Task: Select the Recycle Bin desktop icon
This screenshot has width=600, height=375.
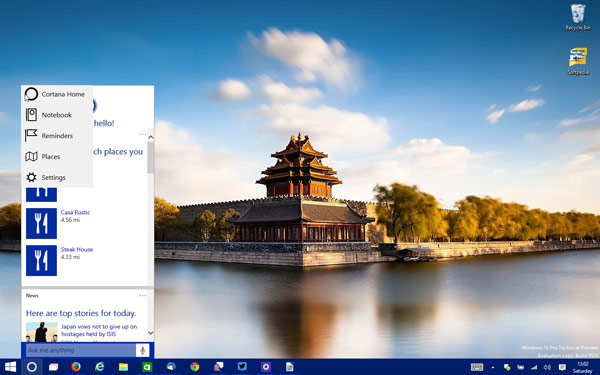Action: (578, 18)
